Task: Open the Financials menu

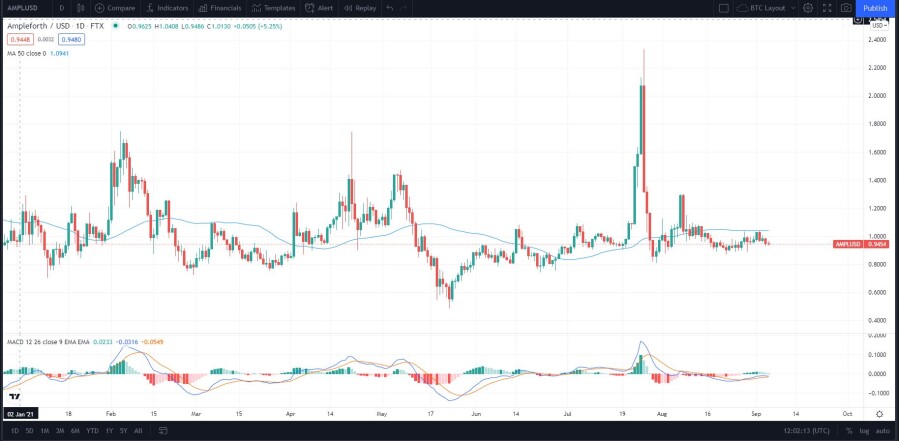Action: (220, 8)
